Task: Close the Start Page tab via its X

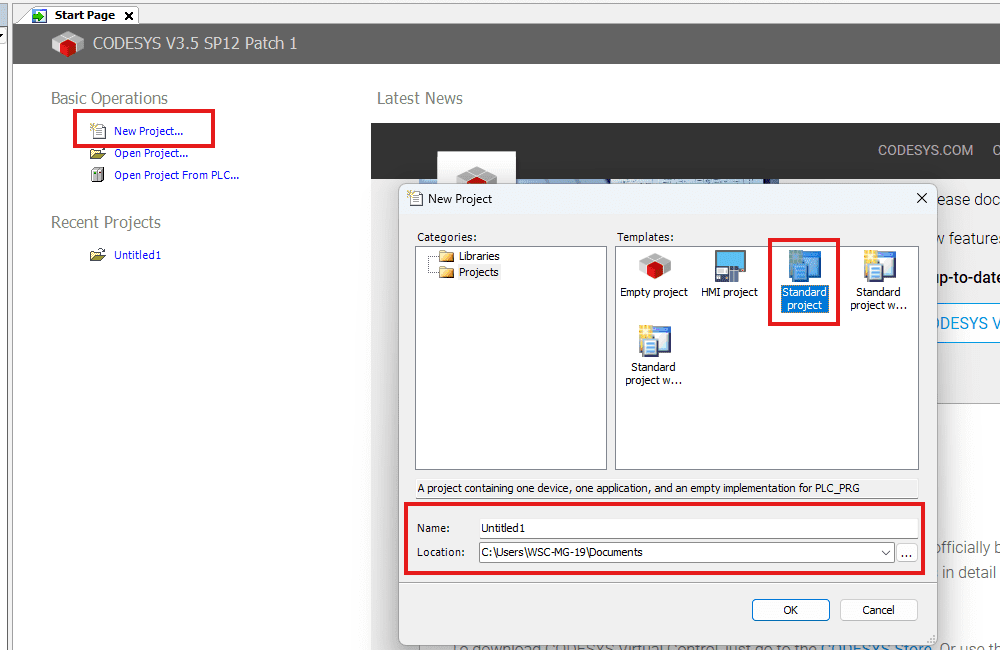Action: (x=129, y=16)
